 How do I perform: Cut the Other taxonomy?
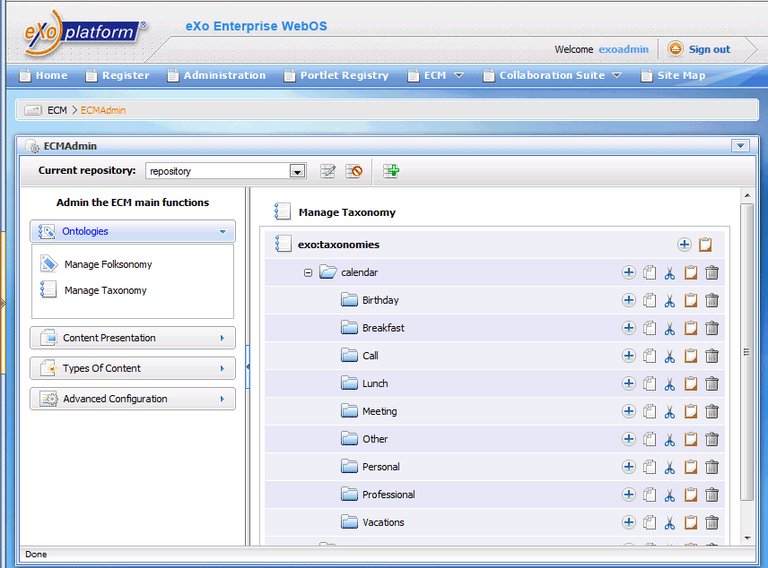670,439
